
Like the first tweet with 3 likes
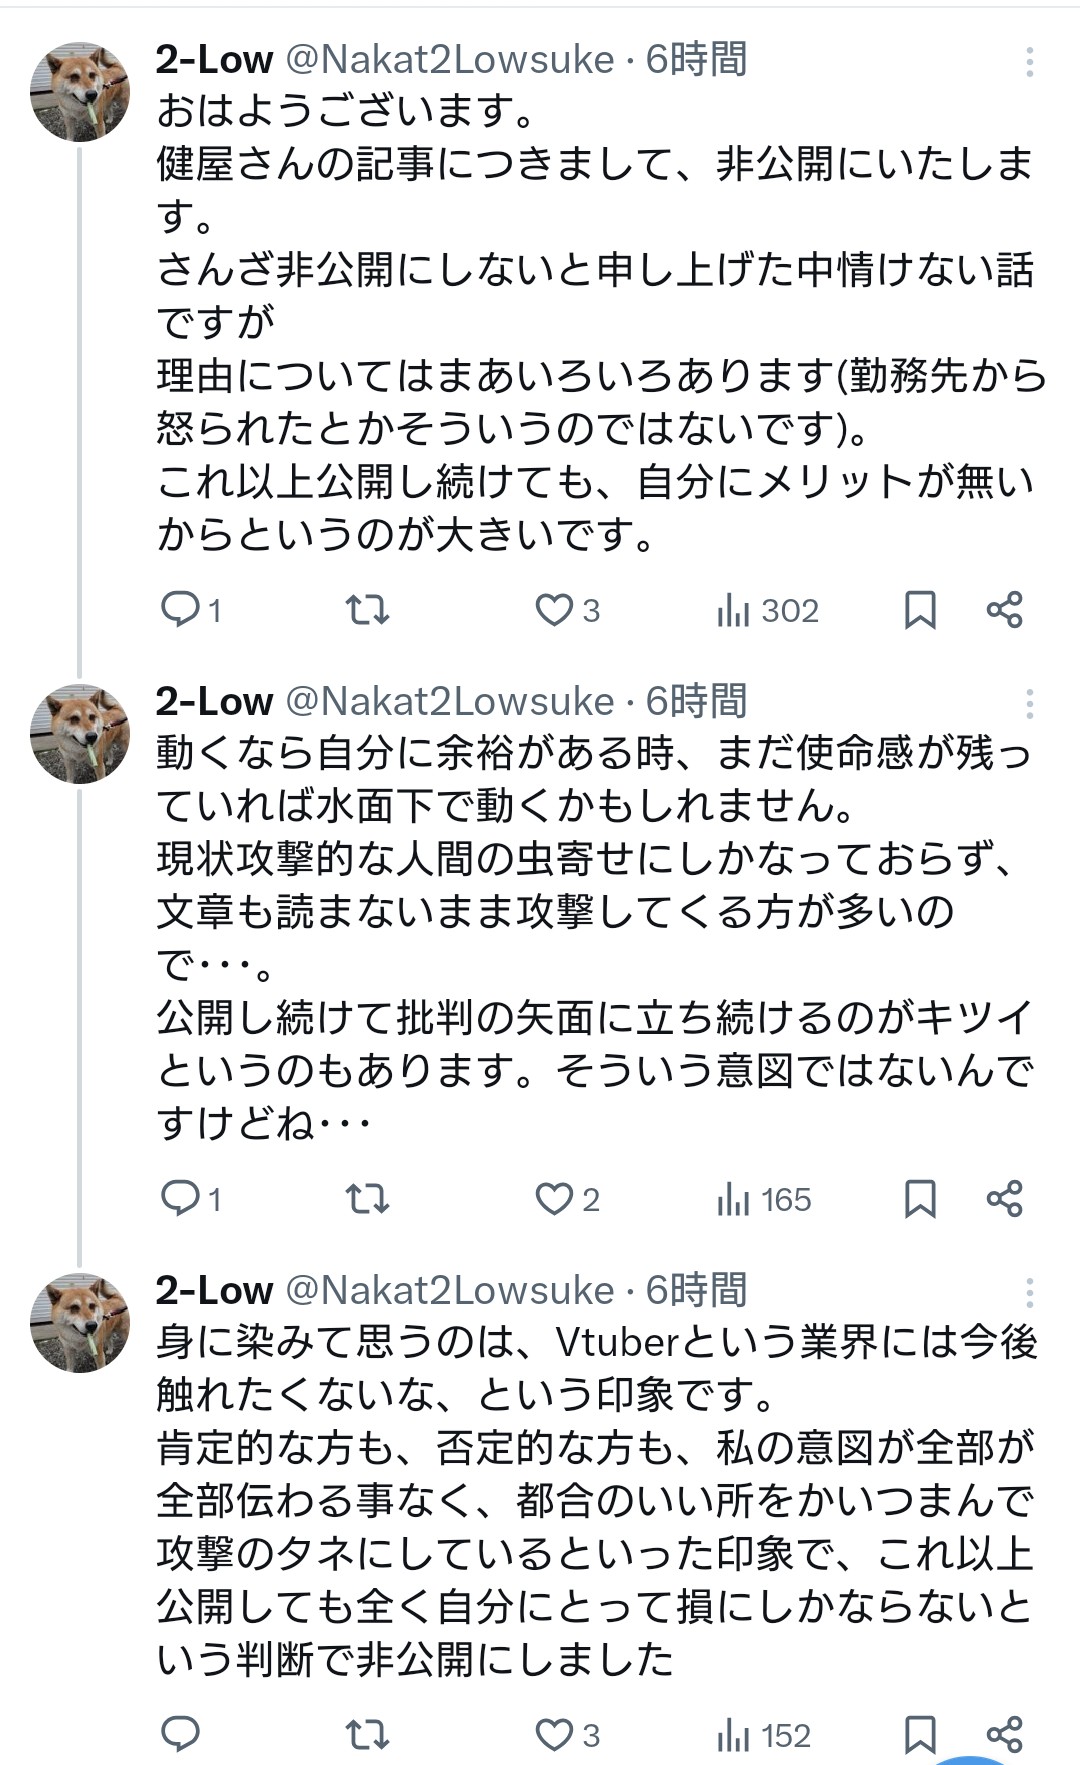(554, 609)
